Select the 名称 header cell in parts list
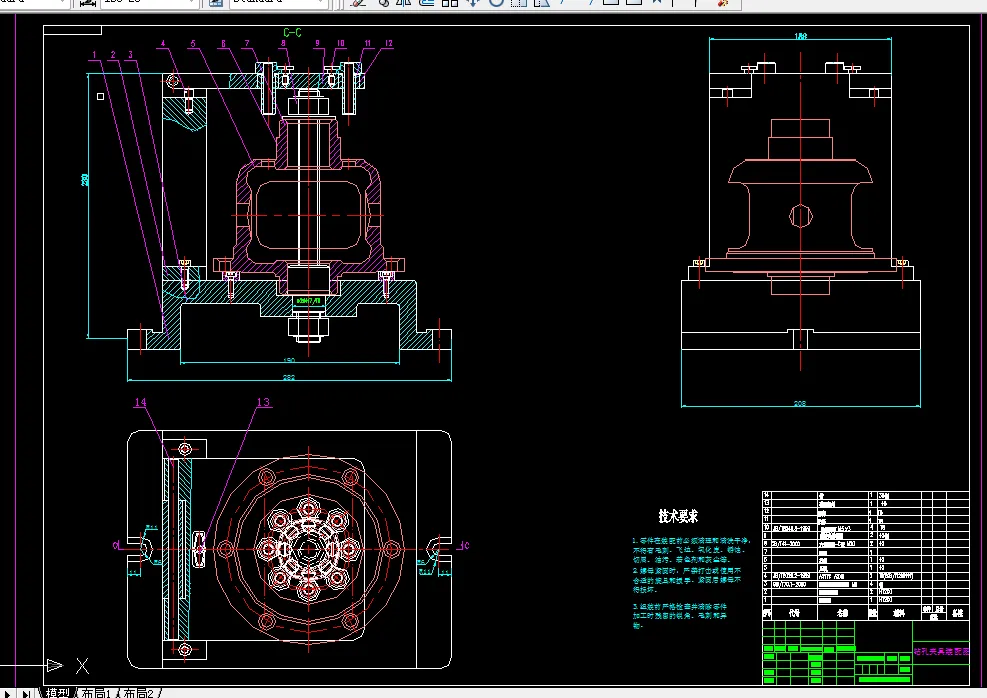This screenshot has width=987, height=698. (843, 613)
